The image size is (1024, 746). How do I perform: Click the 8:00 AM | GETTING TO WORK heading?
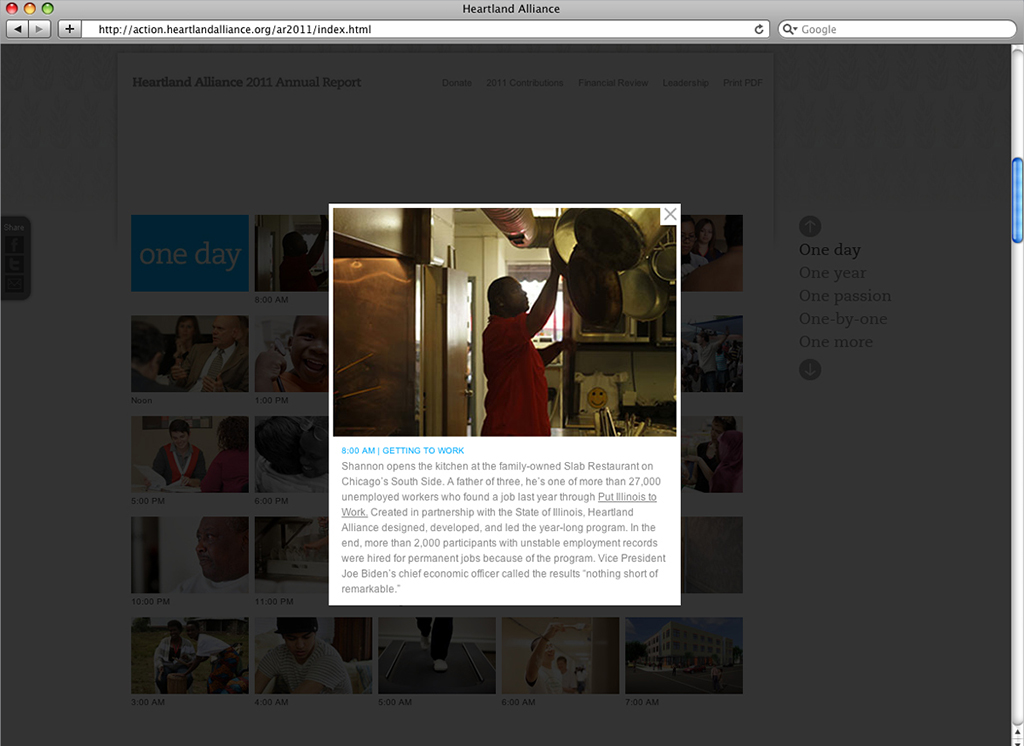click(x=402, y=451)
